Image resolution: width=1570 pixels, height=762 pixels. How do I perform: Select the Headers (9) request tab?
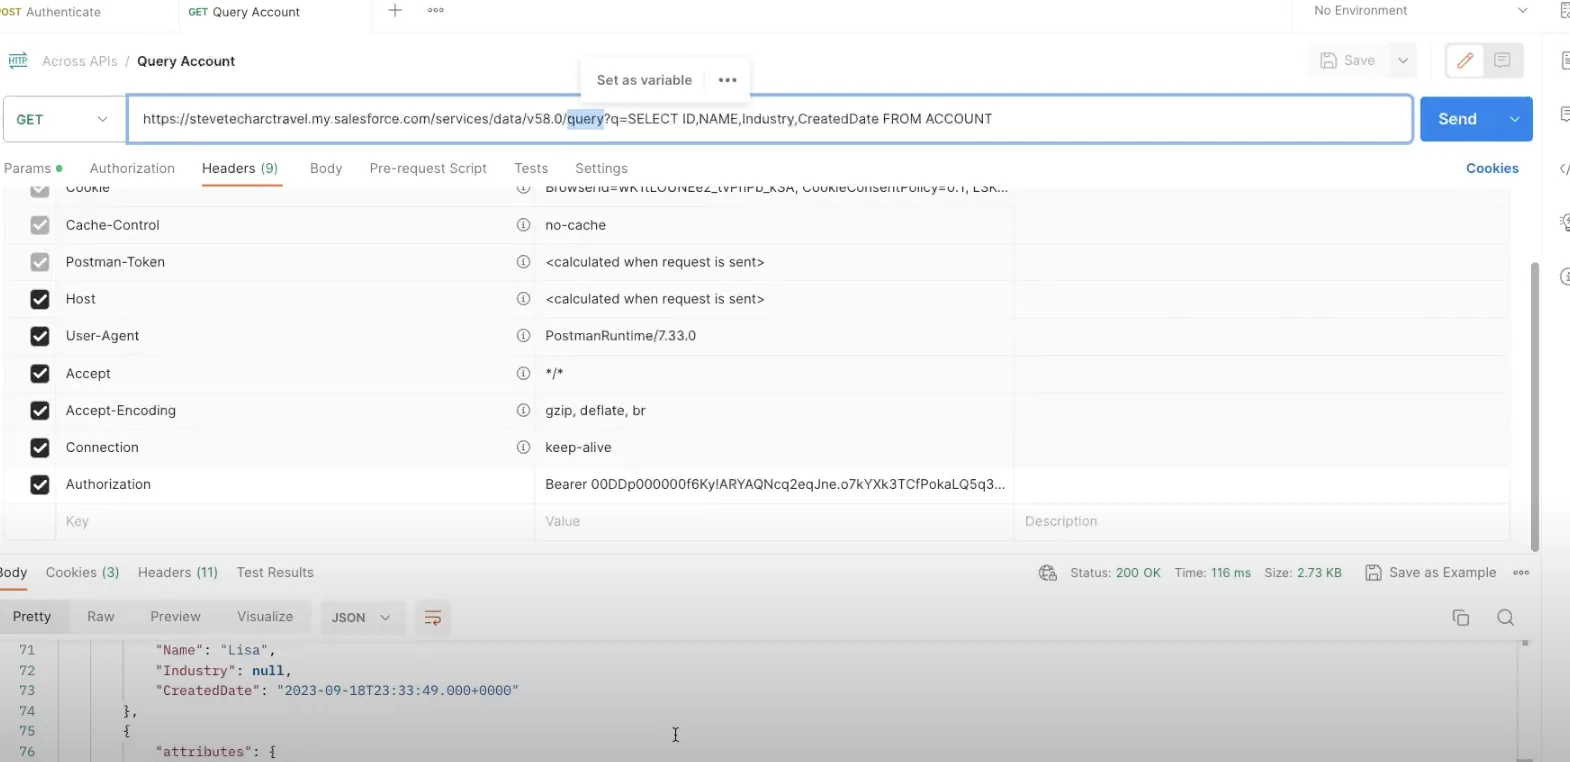coord(240,168)
